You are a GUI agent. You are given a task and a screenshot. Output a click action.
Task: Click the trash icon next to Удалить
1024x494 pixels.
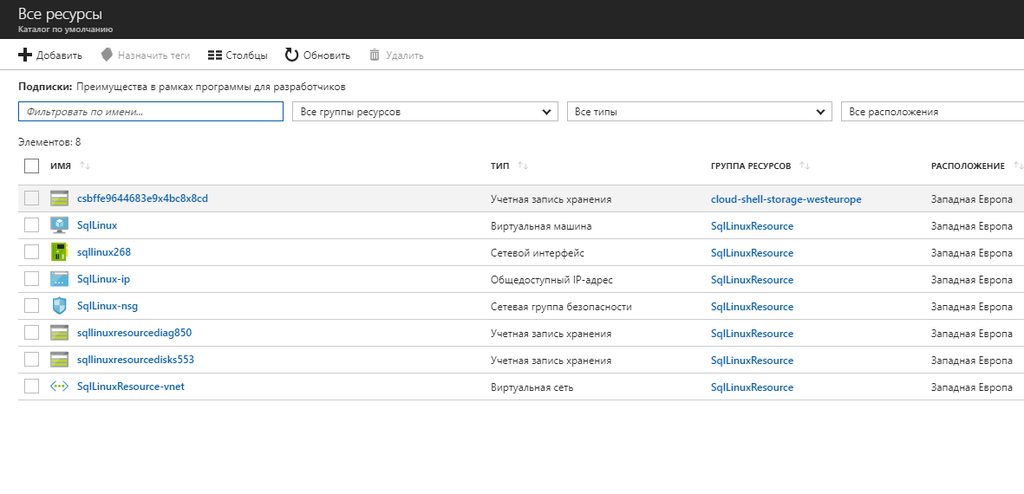(374, 55)
